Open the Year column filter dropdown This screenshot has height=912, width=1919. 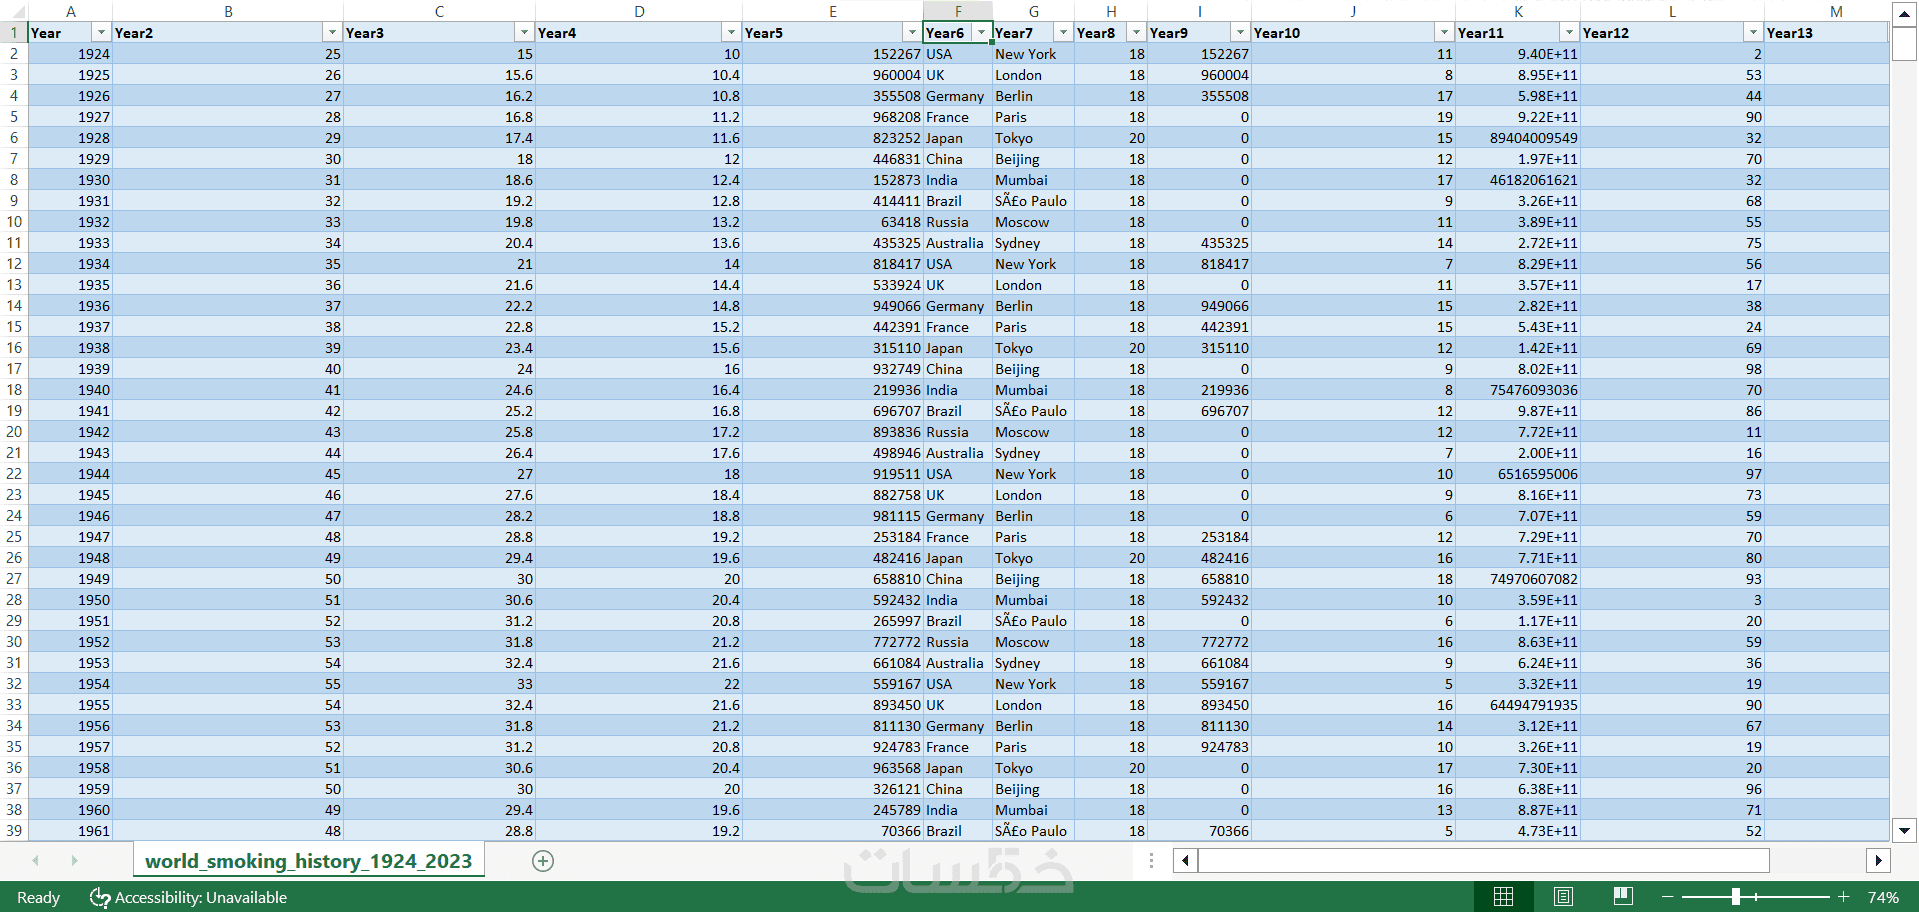tap(101, 33)
